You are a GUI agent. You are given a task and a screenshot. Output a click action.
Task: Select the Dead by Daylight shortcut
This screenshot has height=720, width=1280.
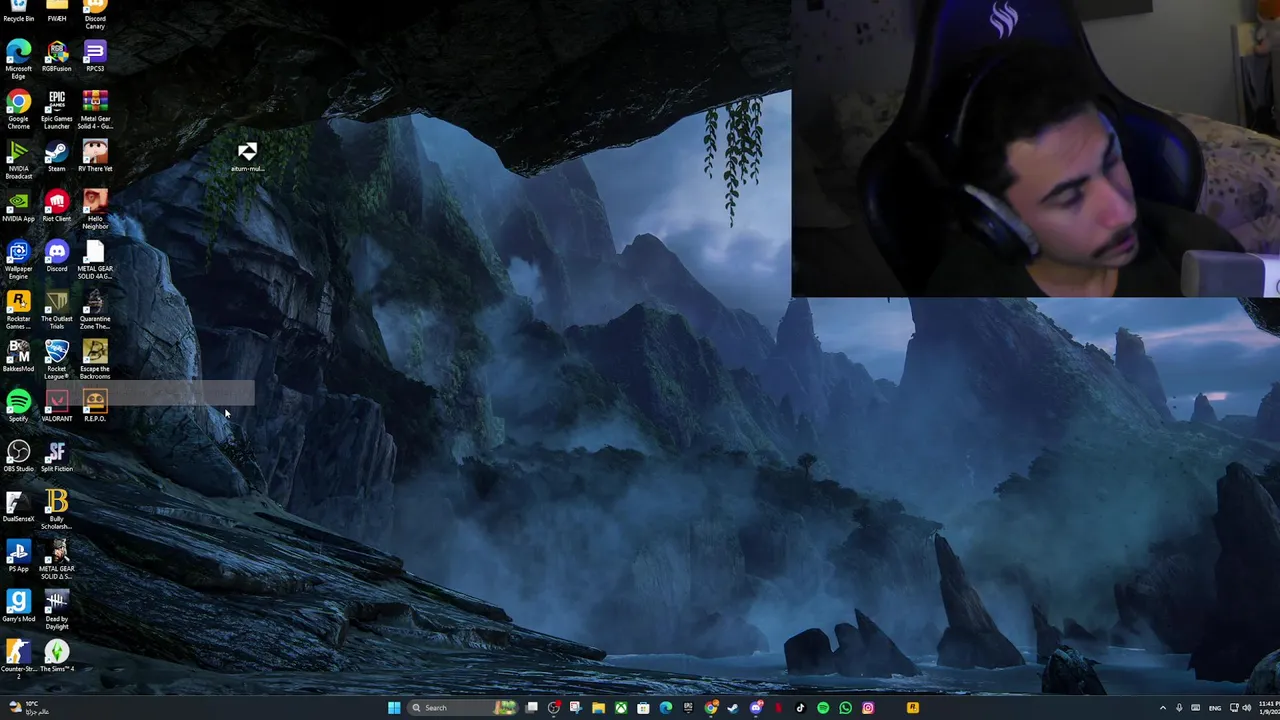coord(57,609)
